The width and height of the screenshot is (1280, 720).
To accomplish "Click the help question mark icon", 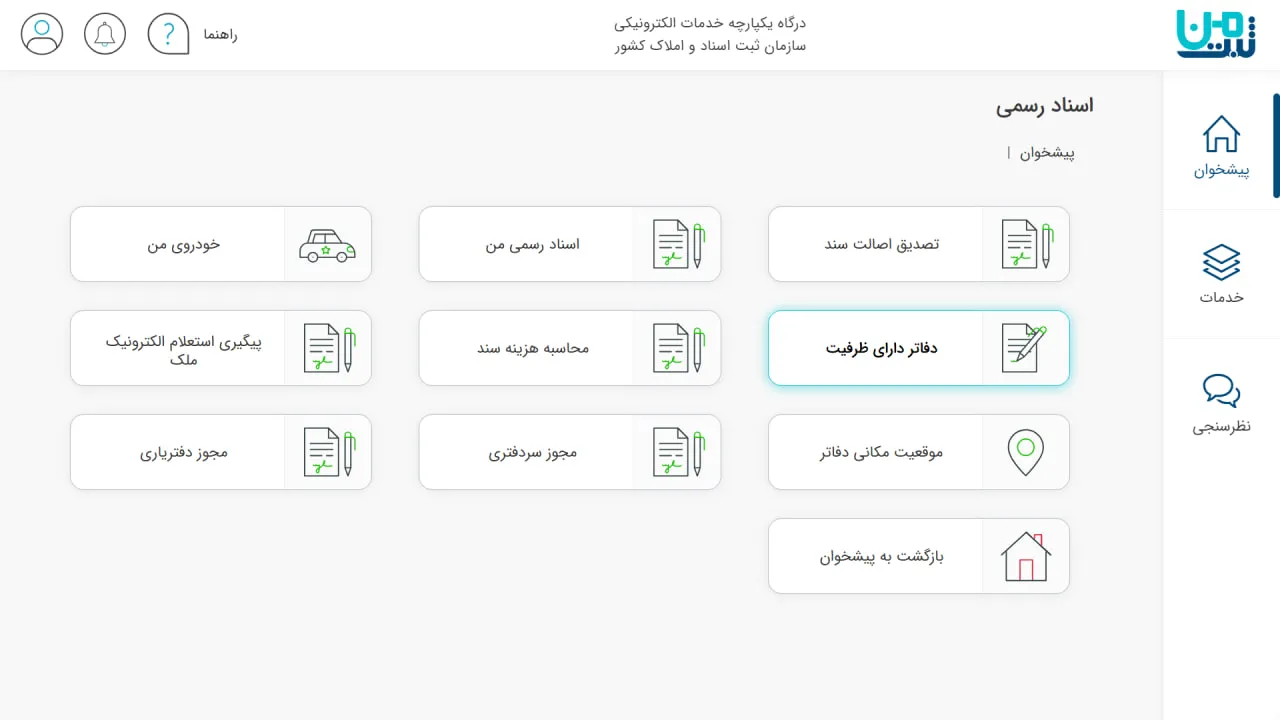I will tap(168, 34).
